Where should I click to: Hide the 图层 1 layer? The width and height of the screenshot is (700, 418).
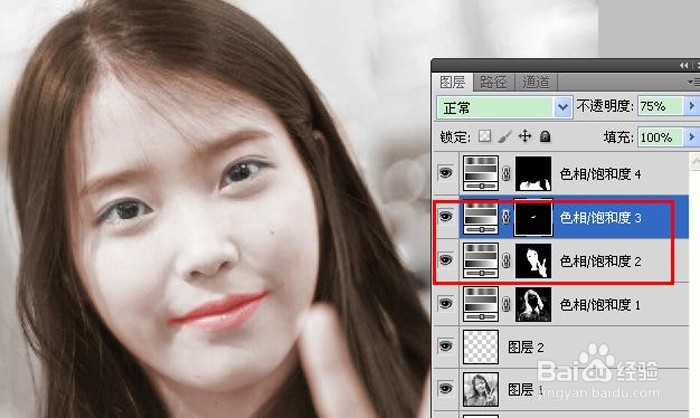coord(446,388)
